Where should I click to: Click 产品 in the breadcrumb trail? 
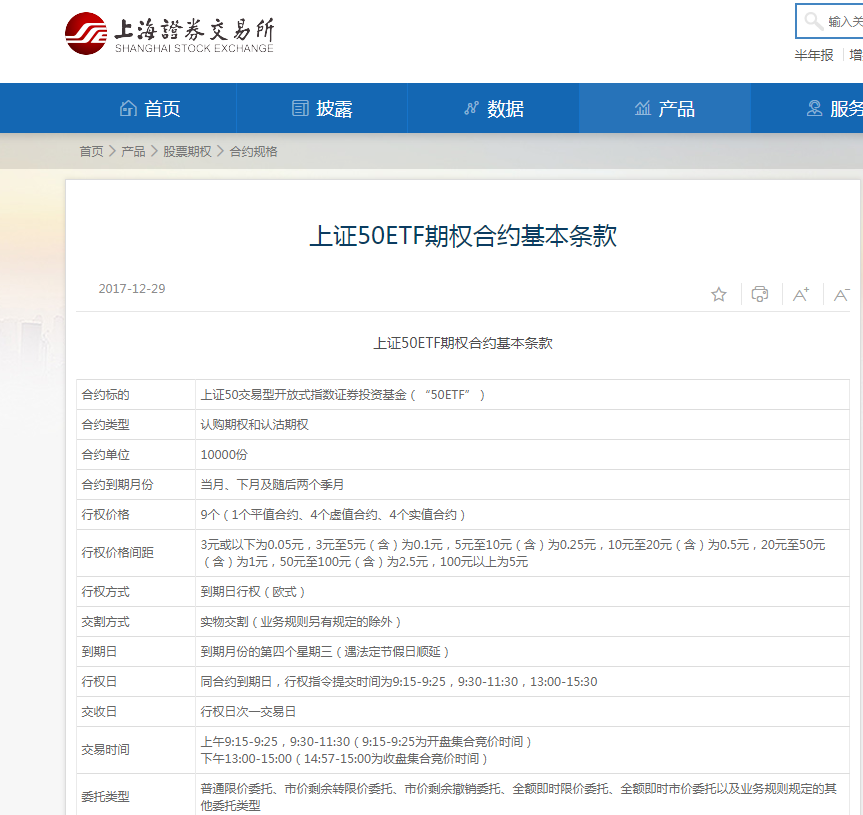click(133, 152)
